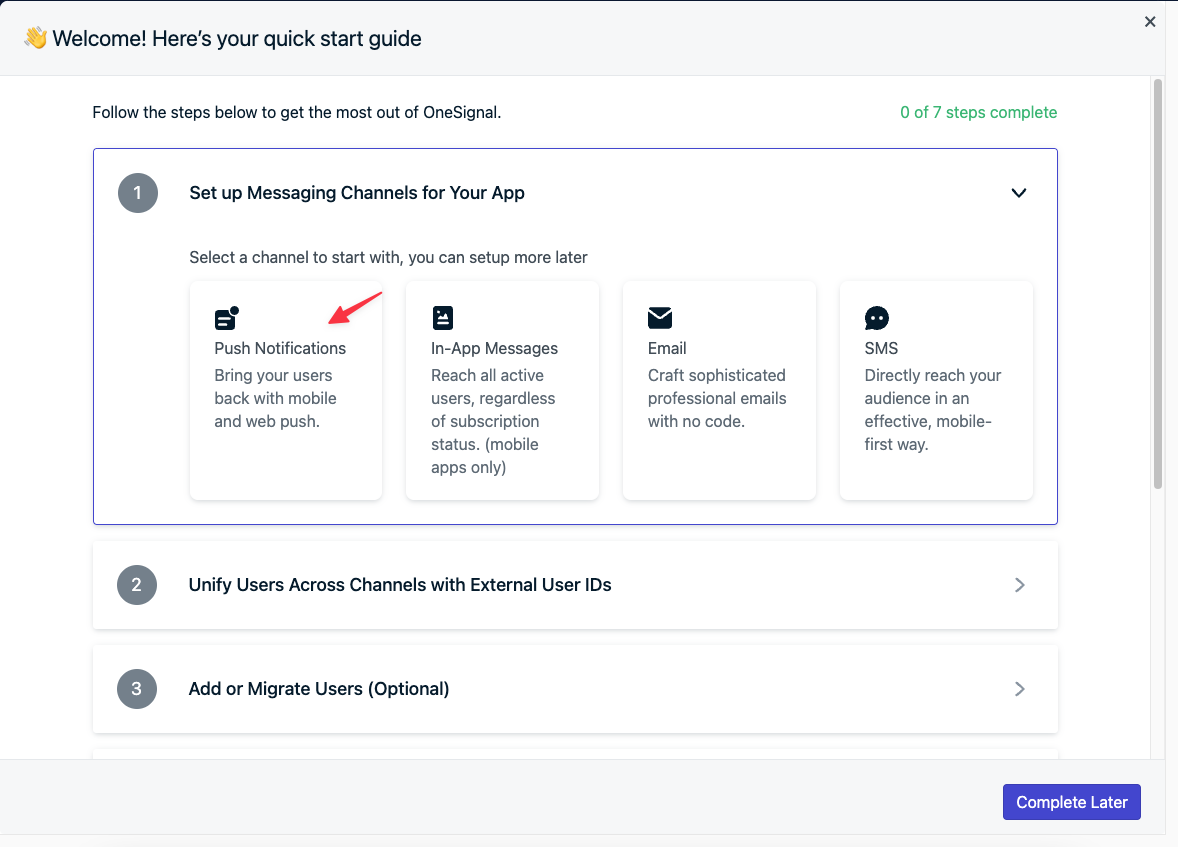Expand Unify Users Across Channels chevron

(x=1019, y=585)
